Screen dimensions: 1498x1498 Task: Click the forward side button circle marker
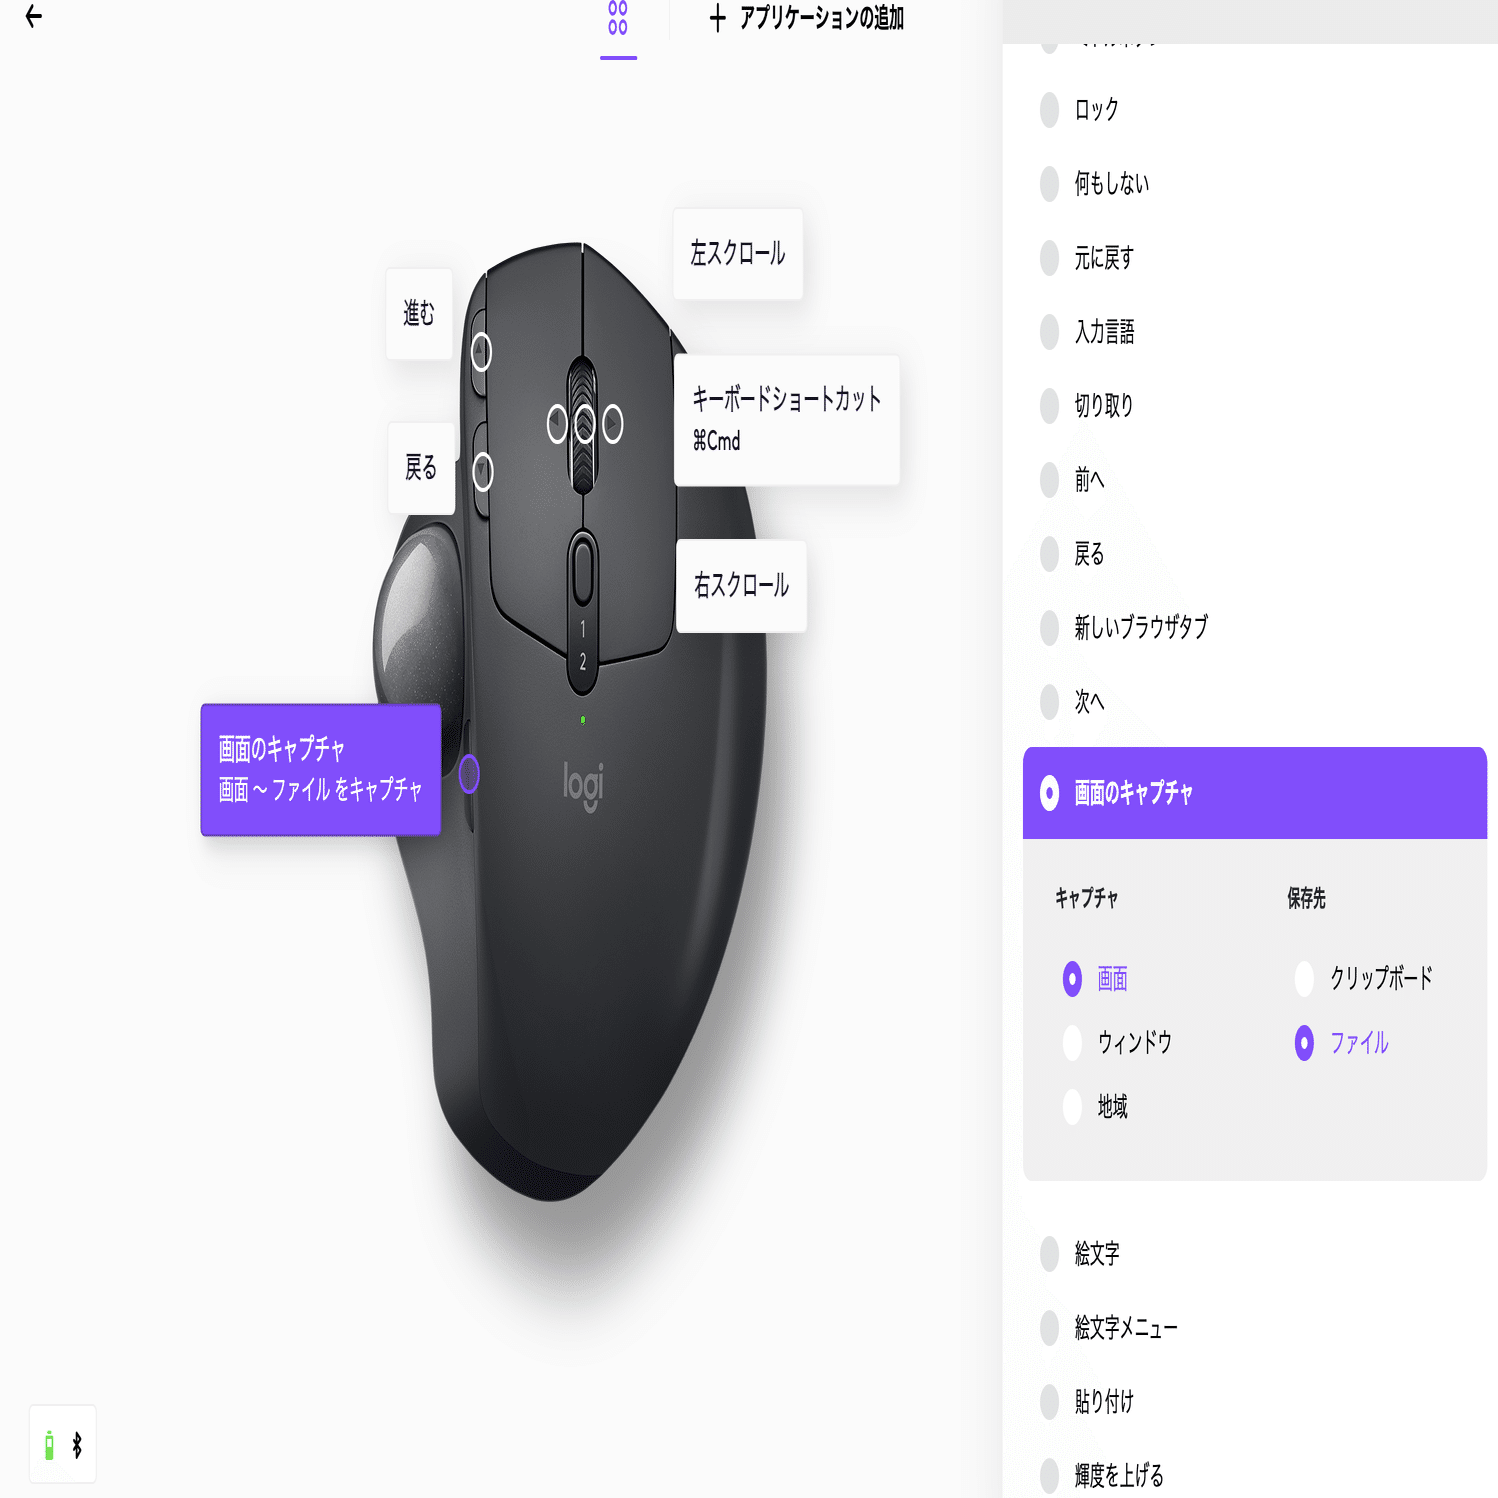pyautogui.click(x=481, y=352)
